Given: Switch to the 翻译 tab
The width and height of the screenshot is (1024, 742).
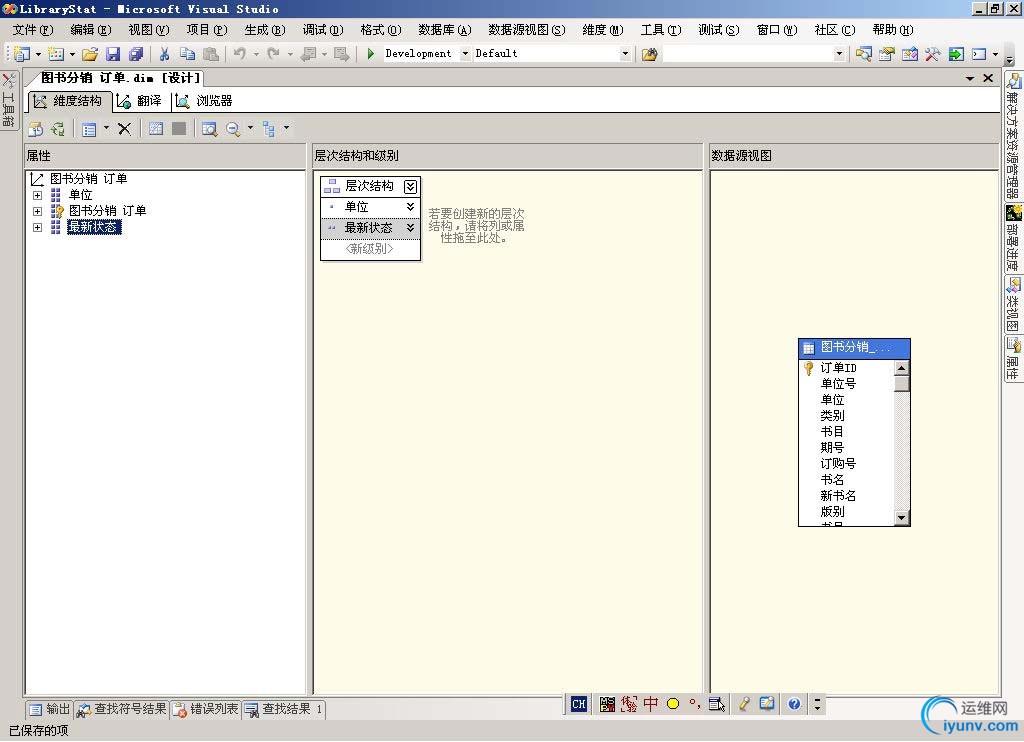Looking at the screenshot, I should [140, 101].
